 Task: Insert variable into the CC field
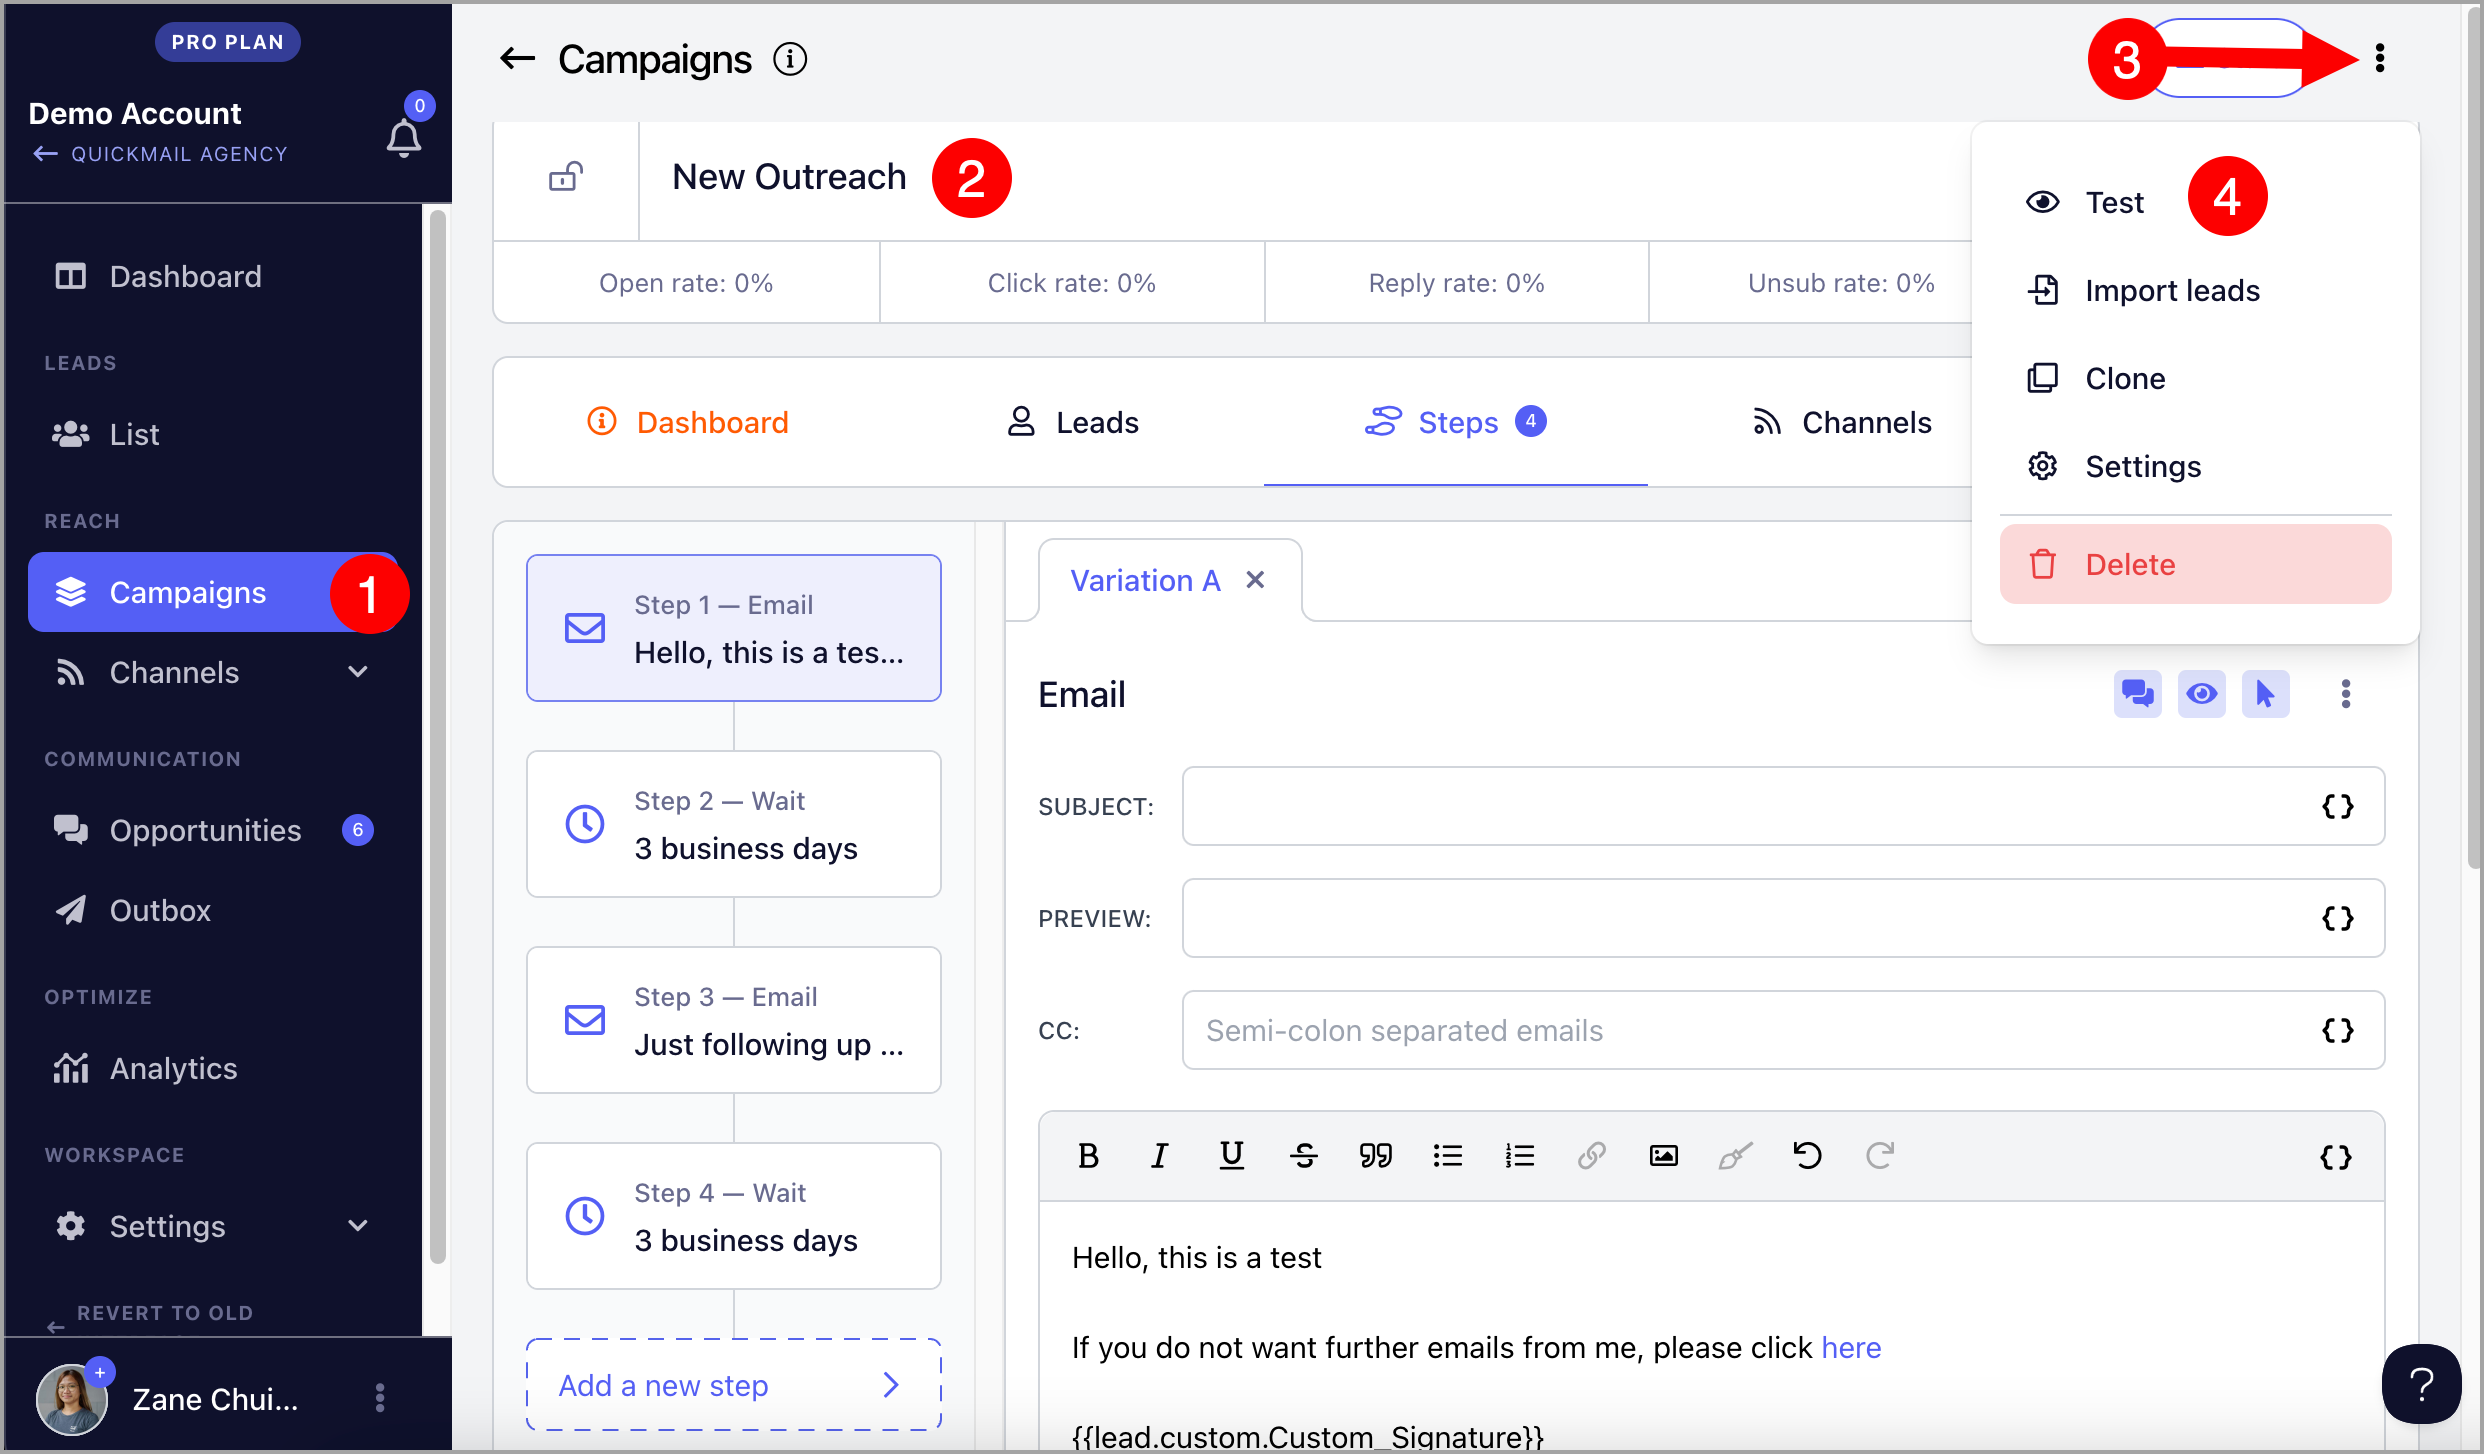(2338, 1030)
